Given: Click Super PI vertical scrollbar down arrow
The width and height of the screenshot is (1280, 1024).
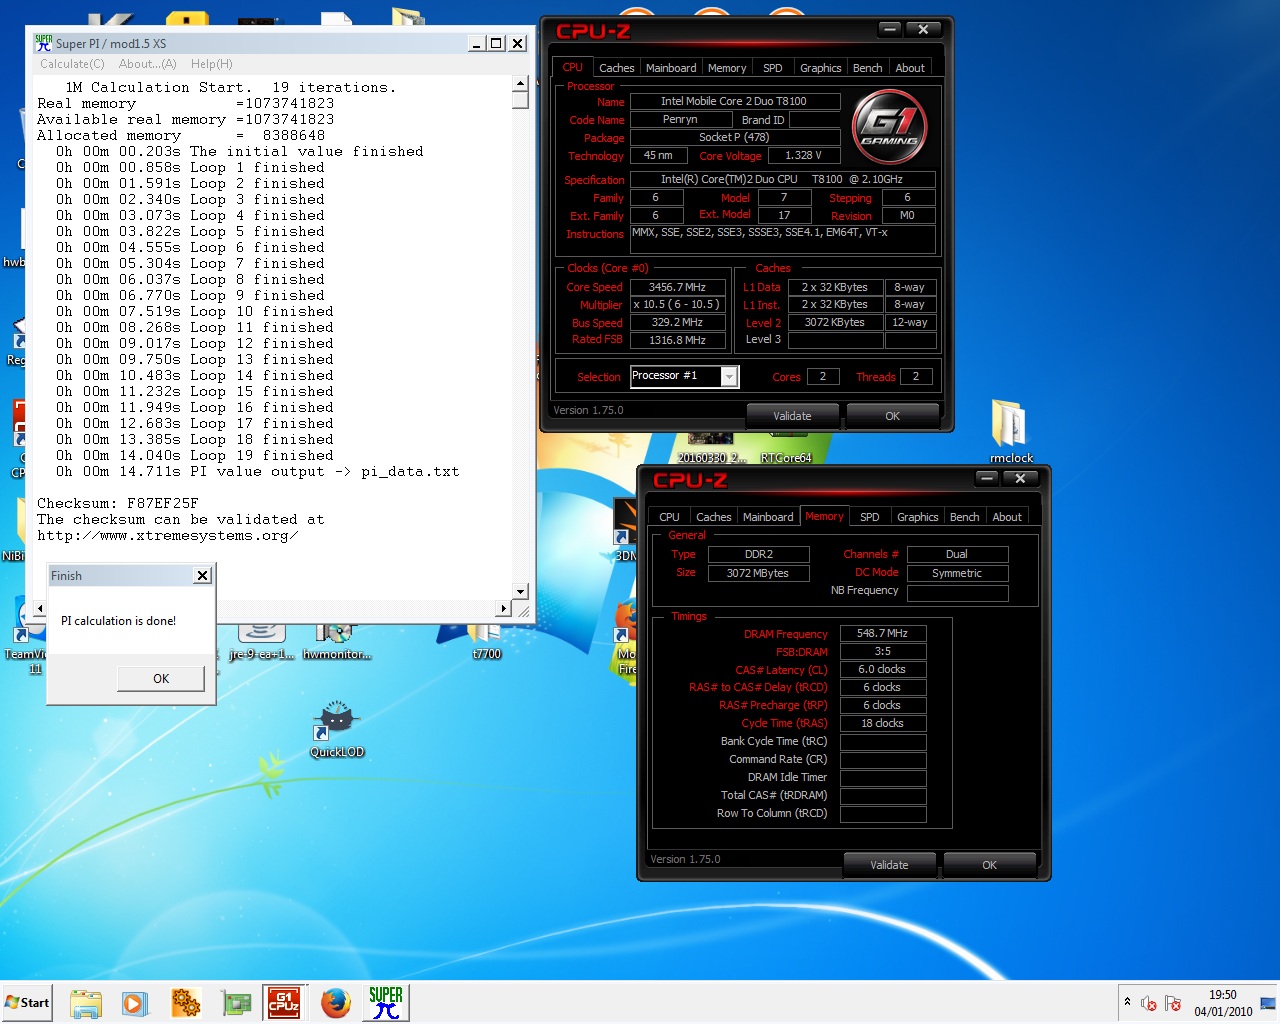Looking at the screenshot, I should [x=520, y=592].
